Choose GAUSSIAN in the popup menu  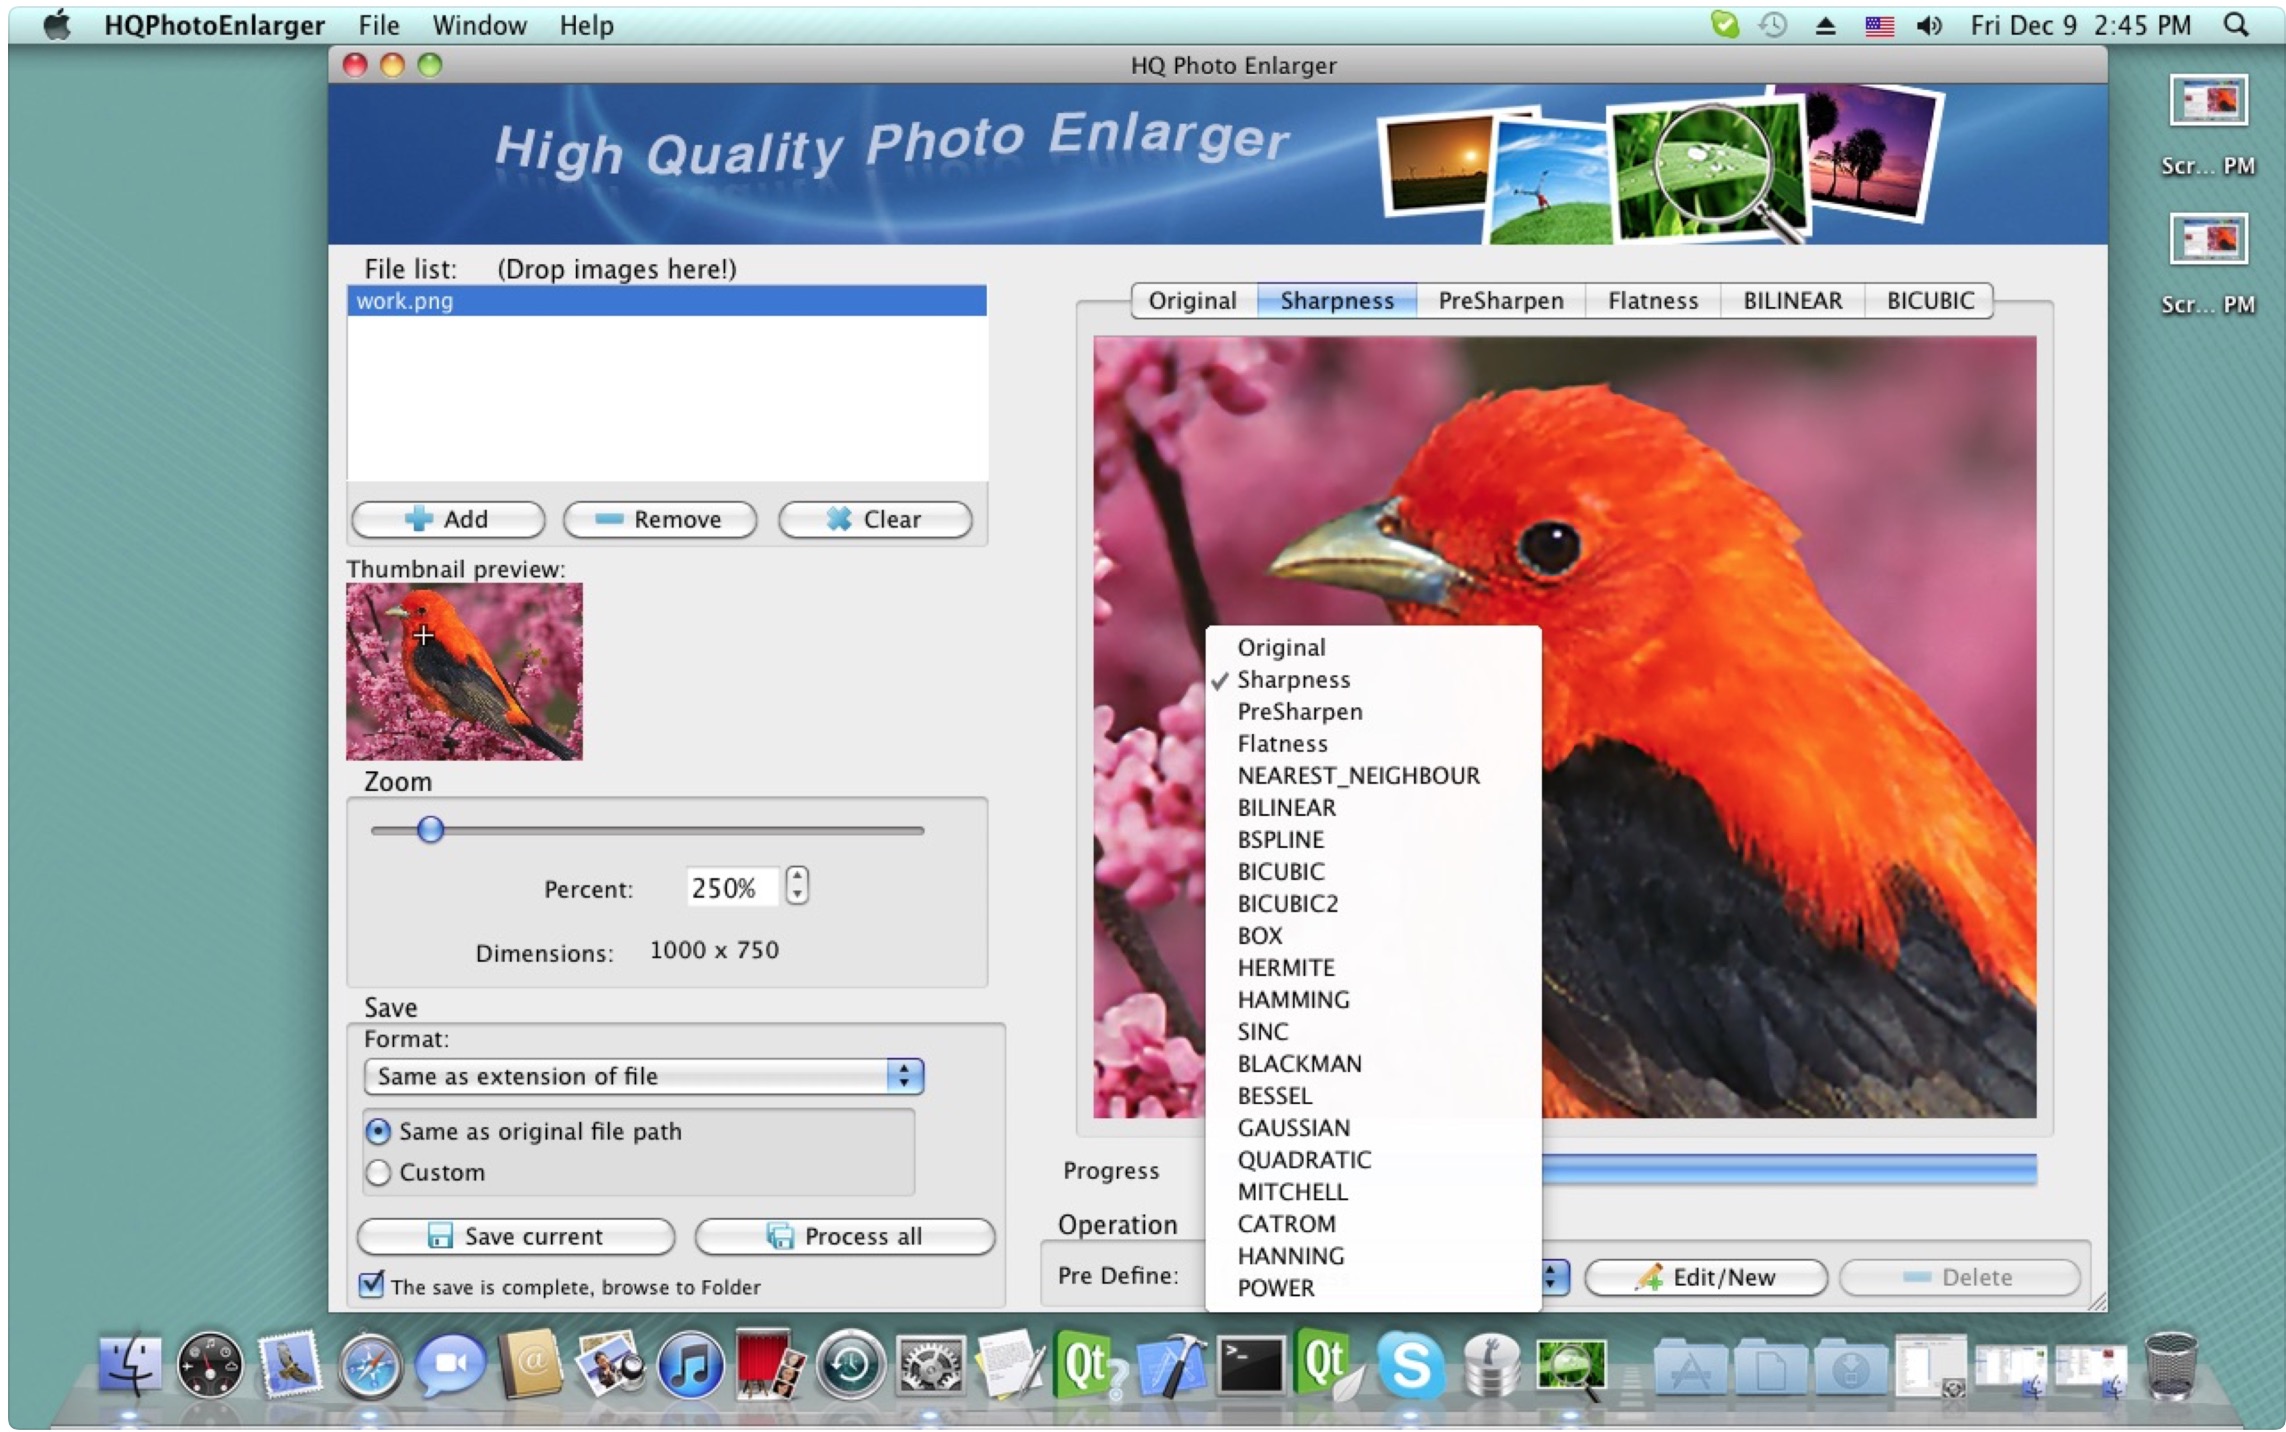coord(1293,1128)
